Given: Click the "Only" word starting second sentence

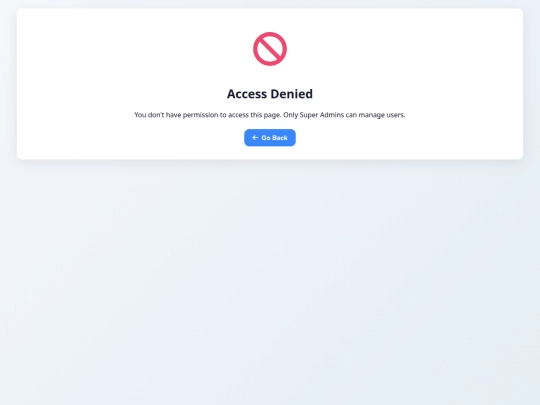Looking at the screenshot, I should (x=290, y=115).
